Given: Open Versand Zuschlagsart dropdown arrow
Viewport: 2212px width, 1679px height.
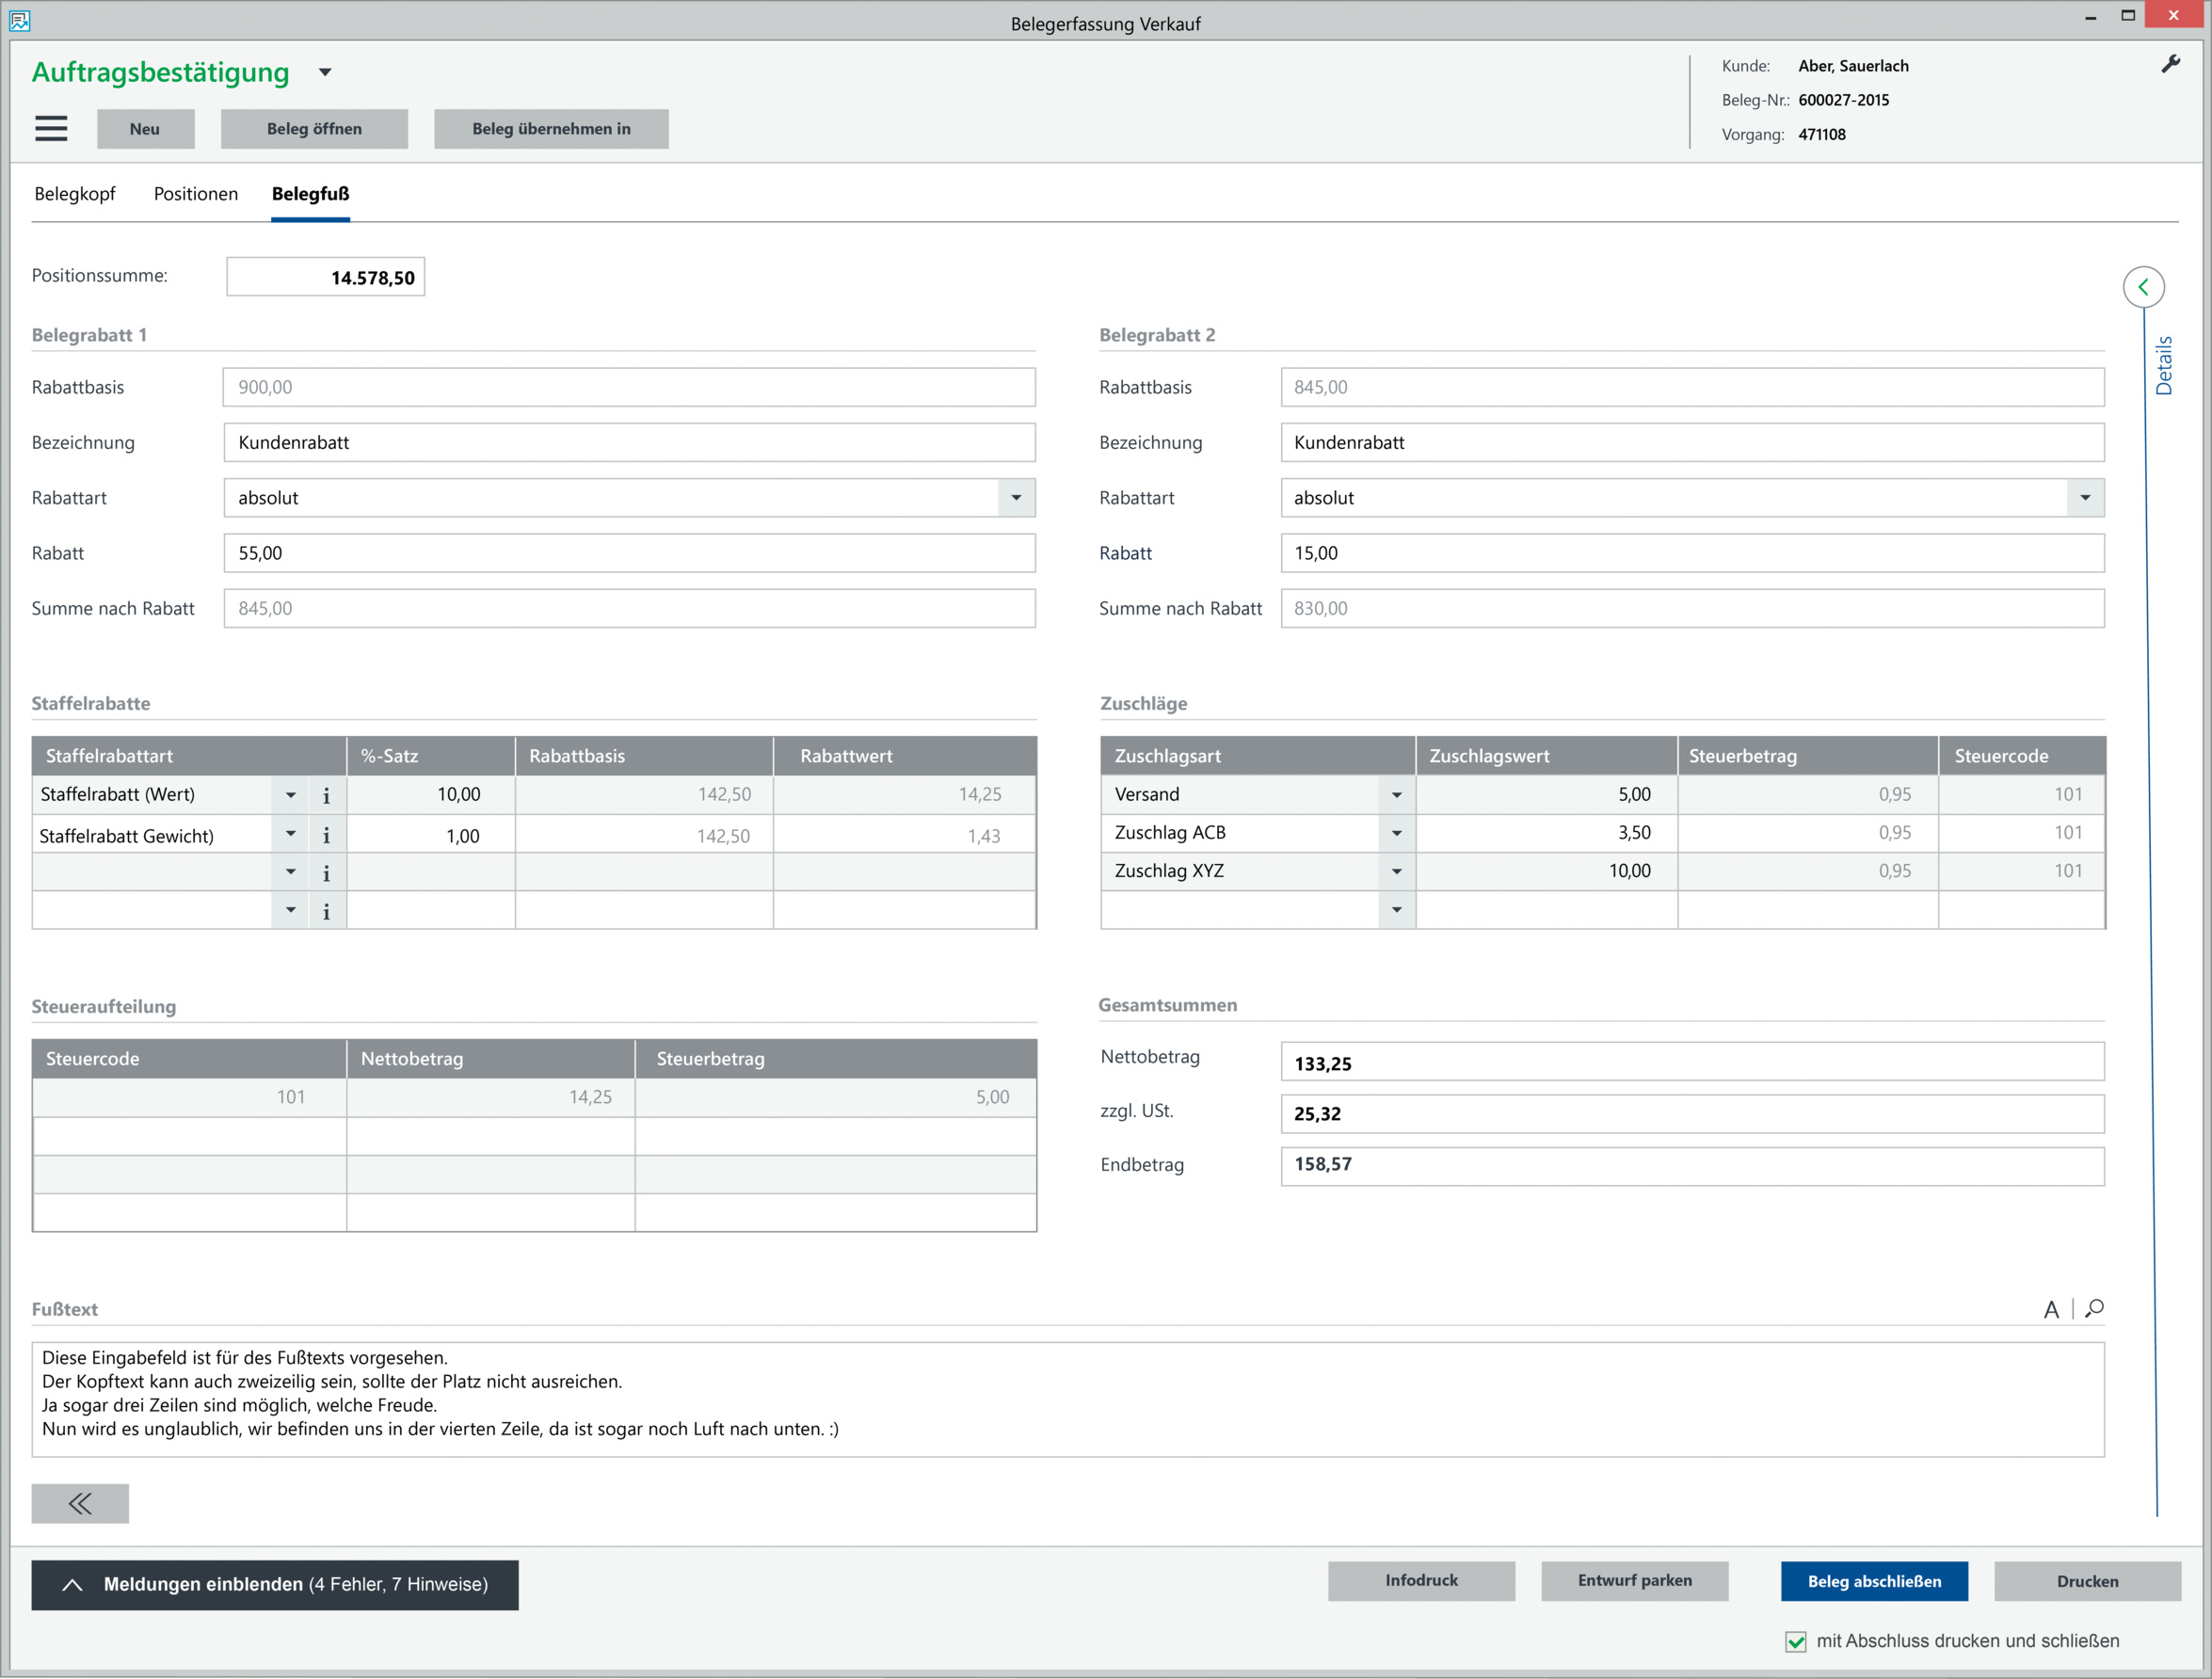Looking at the screenshot, I should 1396,796.
